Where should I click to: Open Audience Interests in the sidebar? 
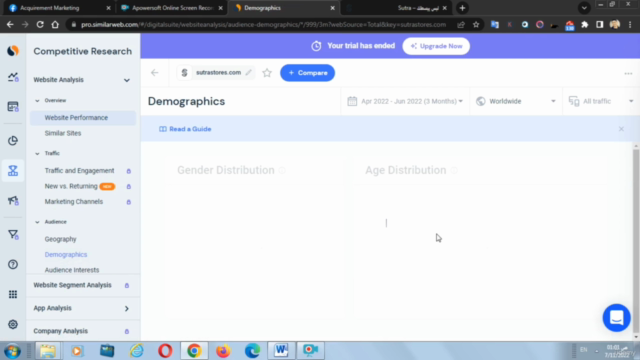(72, 270)
